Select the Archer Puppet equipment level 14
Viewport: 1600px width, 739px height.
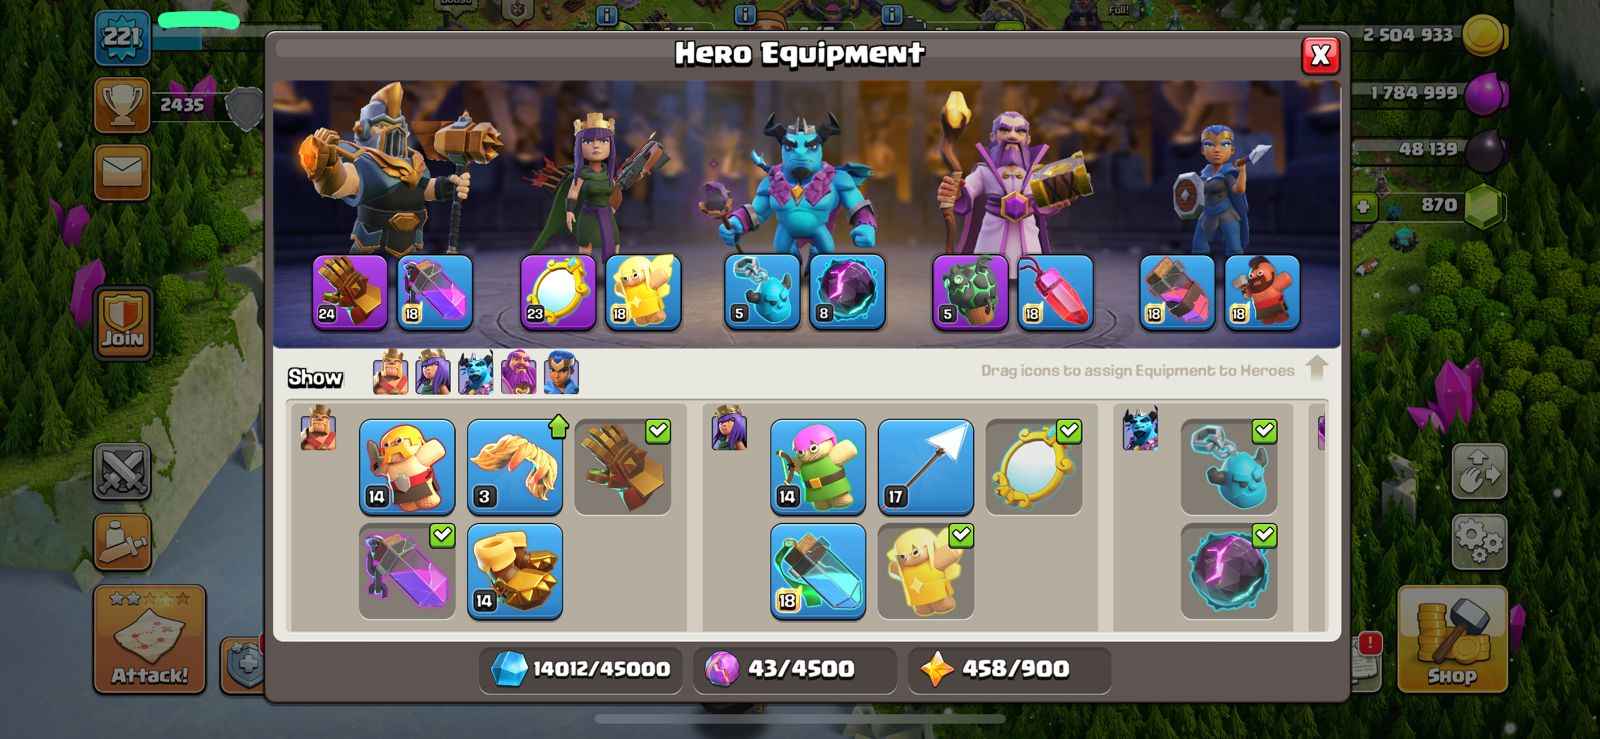click(x=818, y=467)
